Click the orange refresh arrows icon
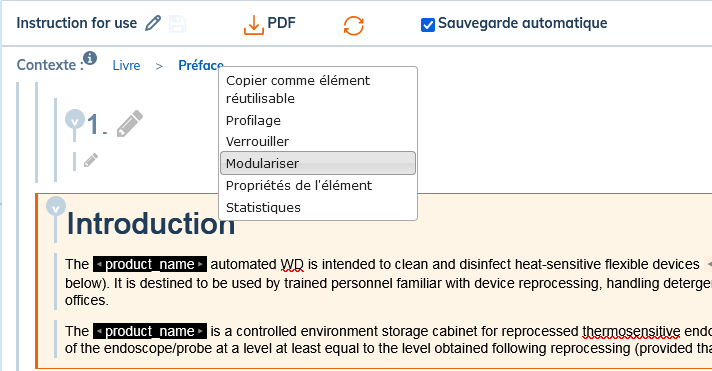Viewport: 712px width, 371px height. (x=354, y=25)
